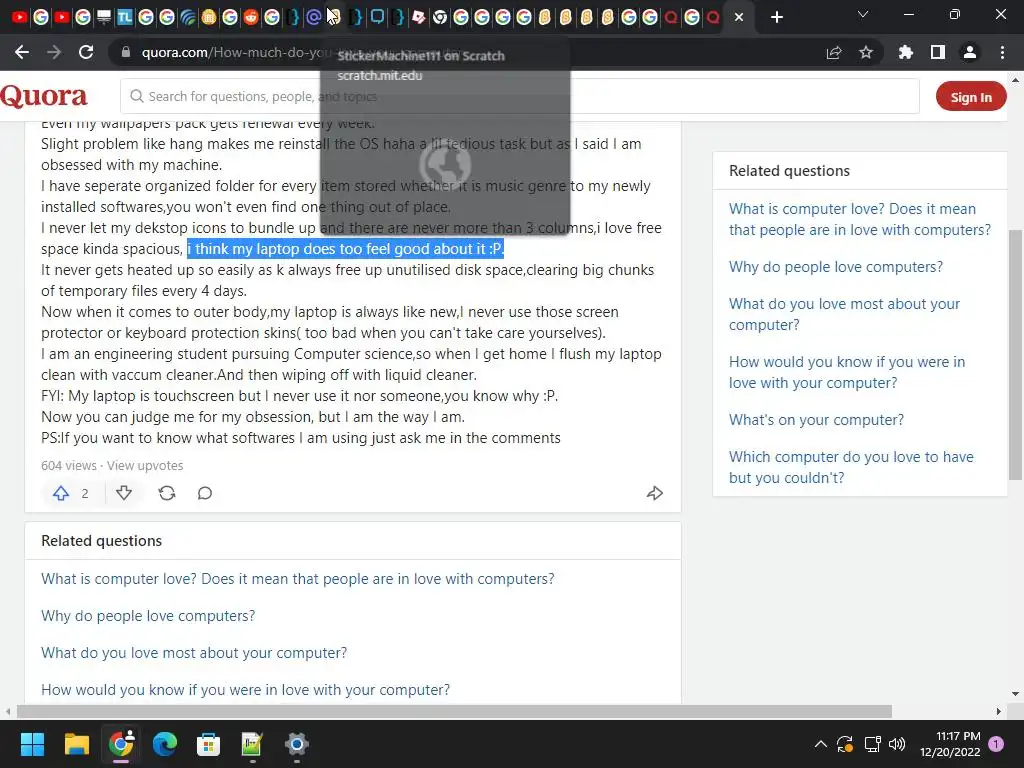
Task: Open the Chrome profile icon
Action: pos(970,52)
